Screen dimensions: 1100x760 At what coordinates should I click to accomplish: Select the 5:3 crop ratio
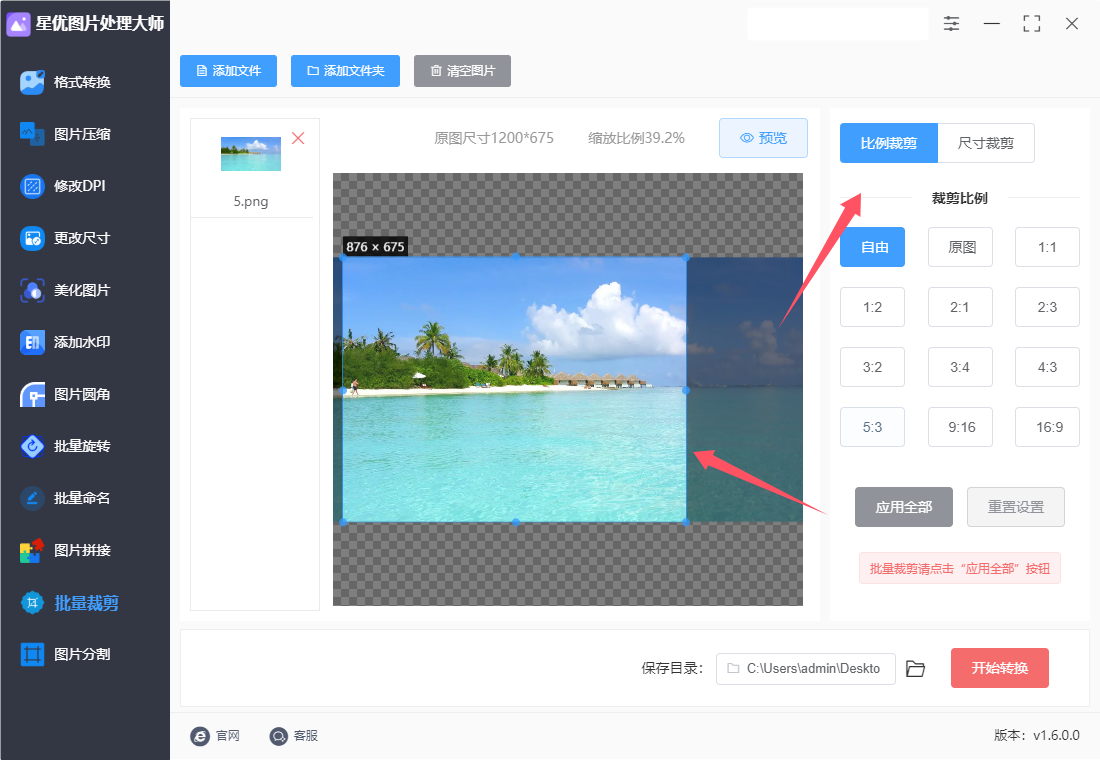click(873, 427)
